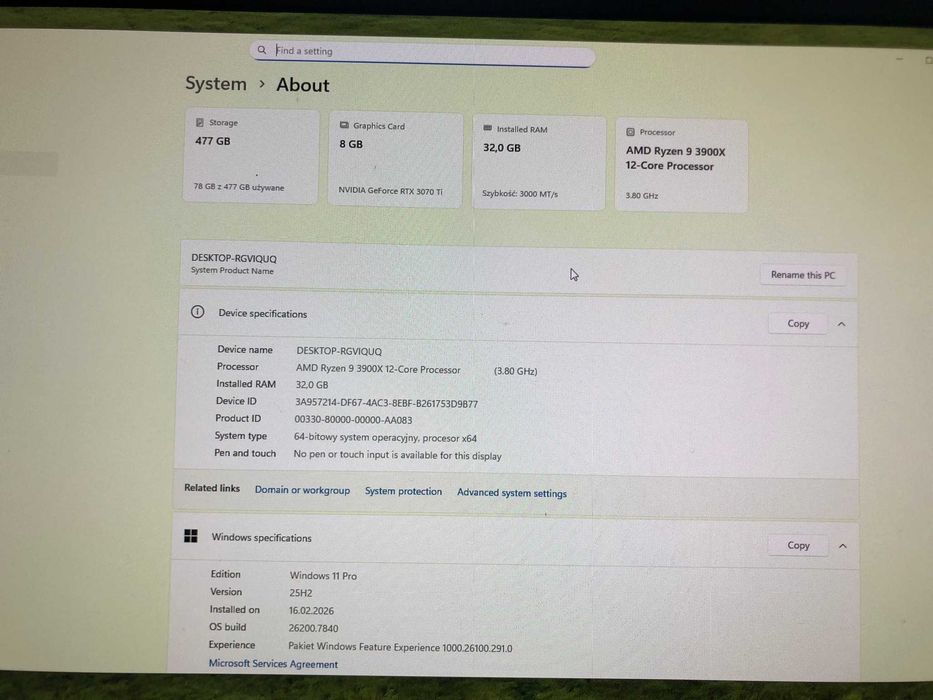Select Pakiet Windows Feature Experience text
The height and width of the screenshot is (700, 933).
point(400,647)
